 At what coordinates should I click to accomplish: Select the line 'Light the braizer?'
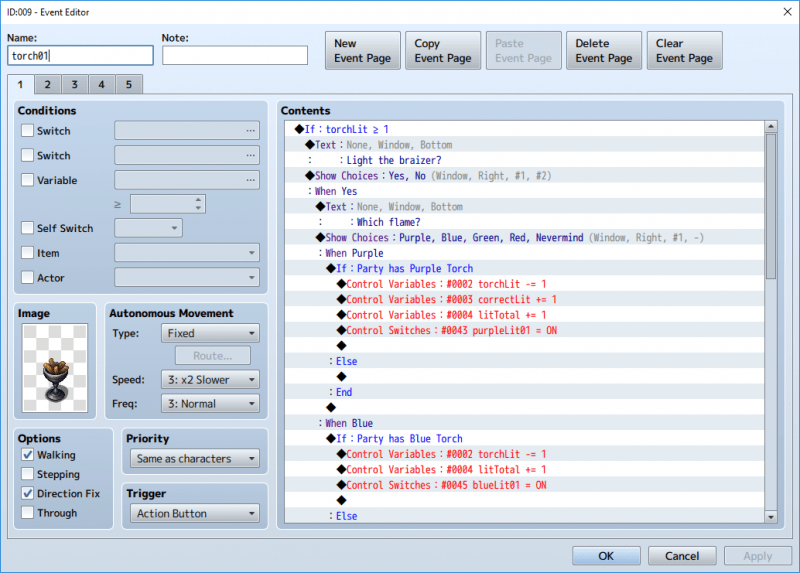coord(524,160)
